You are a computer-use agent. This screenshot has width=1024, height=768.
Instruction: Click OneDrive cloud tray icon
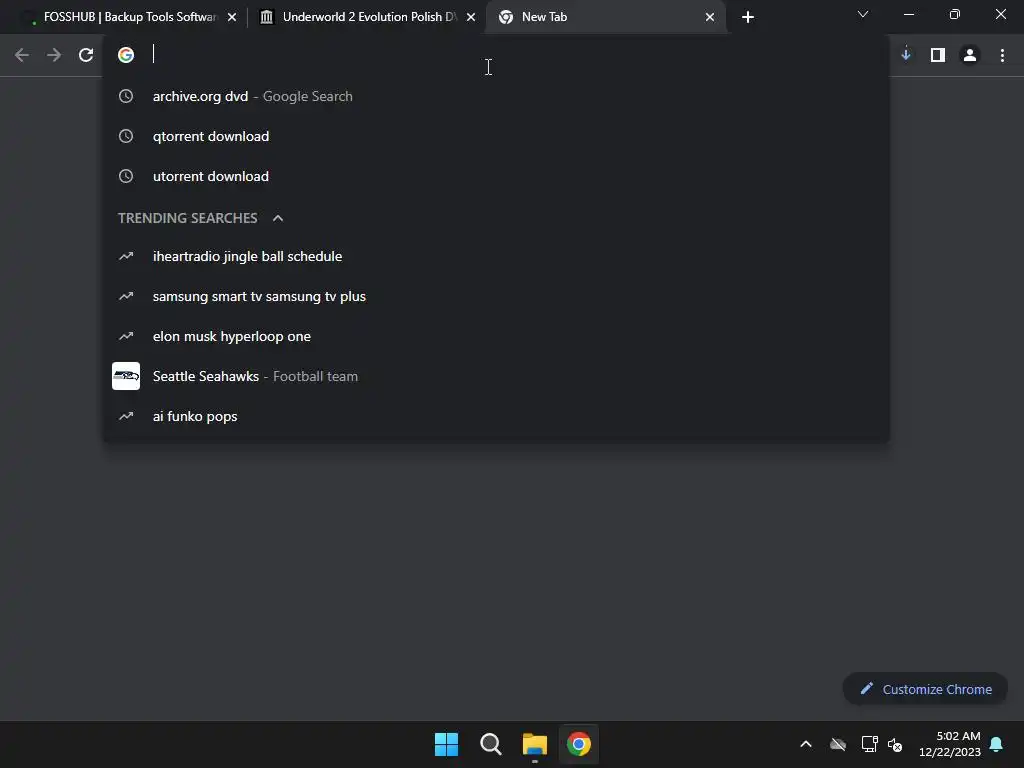pyautogui.click(x=838, y=744)
